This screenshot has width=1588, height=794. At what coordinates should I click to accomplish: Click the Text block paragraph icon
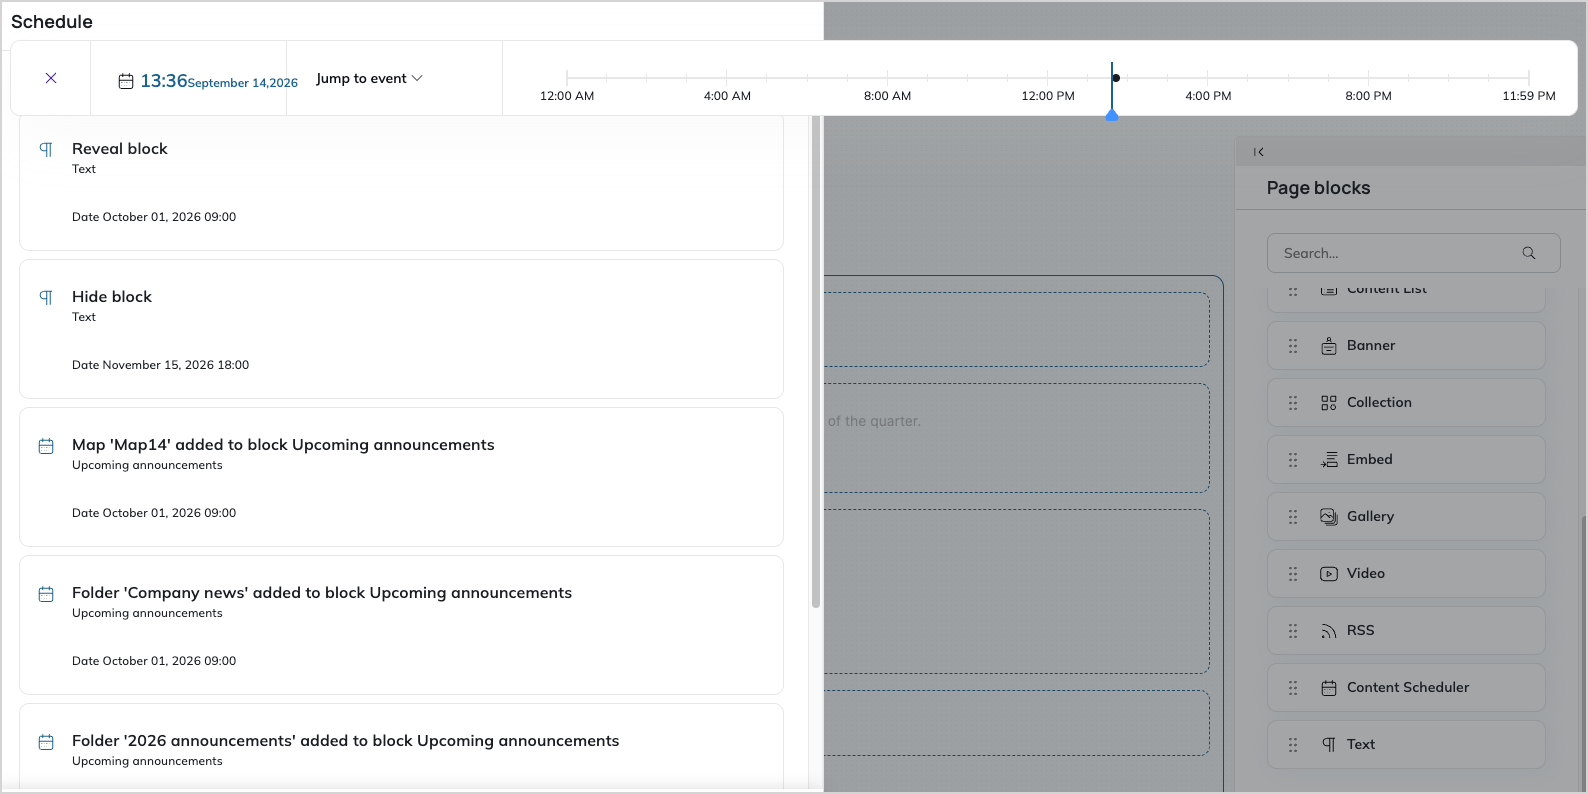pos(1329,745)
